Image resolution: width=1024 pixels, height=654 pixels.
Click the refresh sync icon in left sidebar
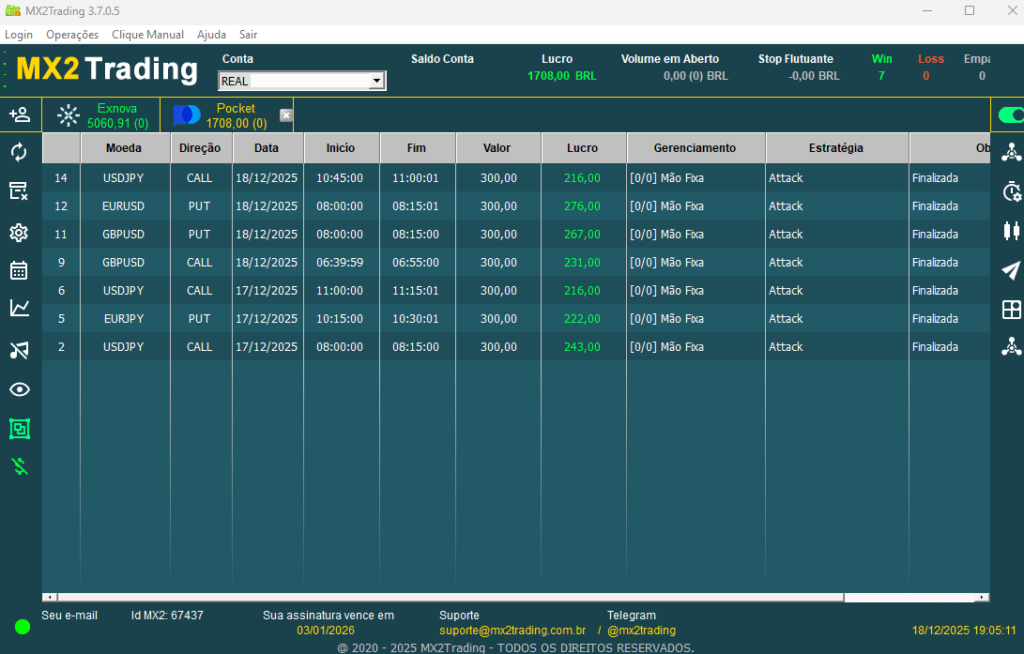point(19,152)
